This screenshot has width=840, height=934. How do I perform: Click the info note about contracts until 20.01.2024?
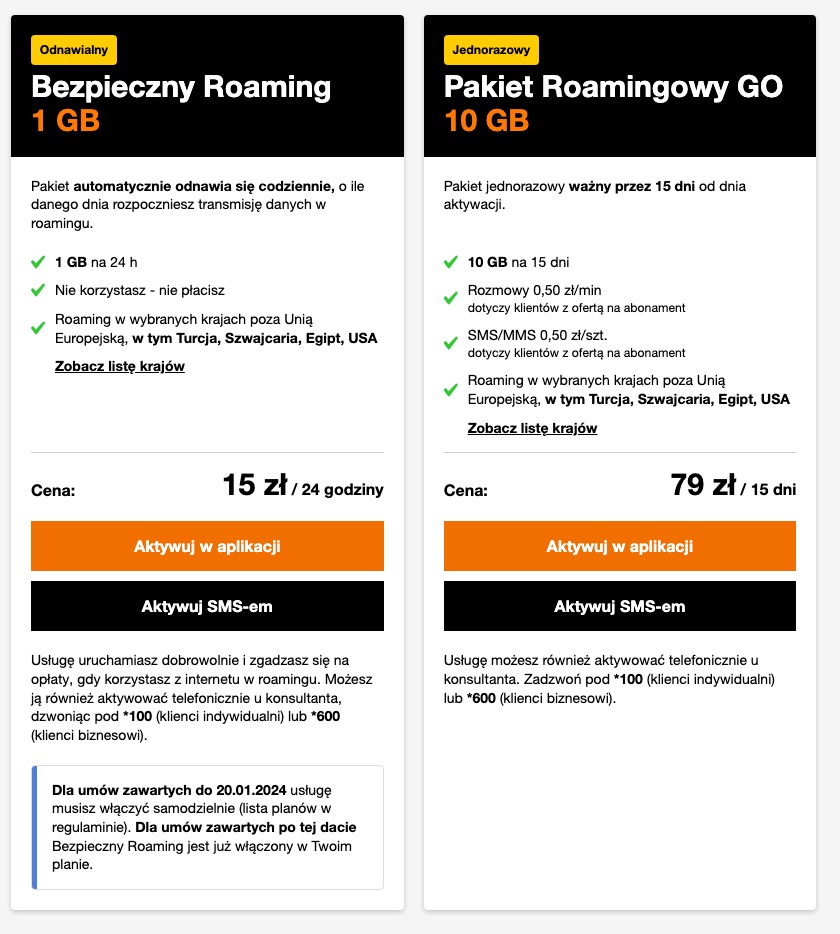(x=207, y=827)
